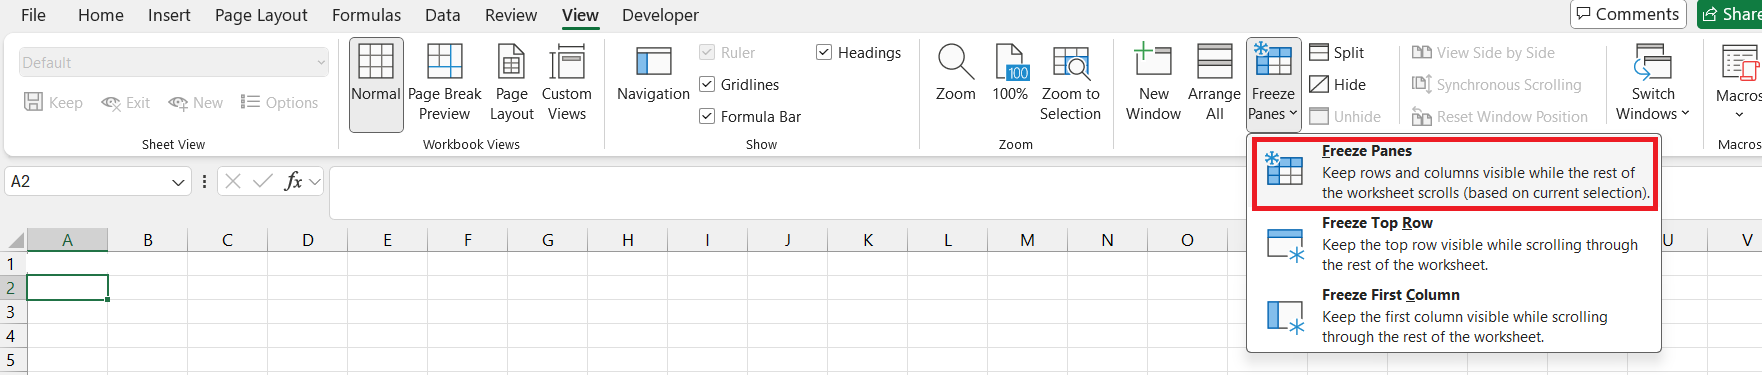Choose Freeze Top Row
The width and height of the screenshot is (1762, 375).
point(1455,244)
